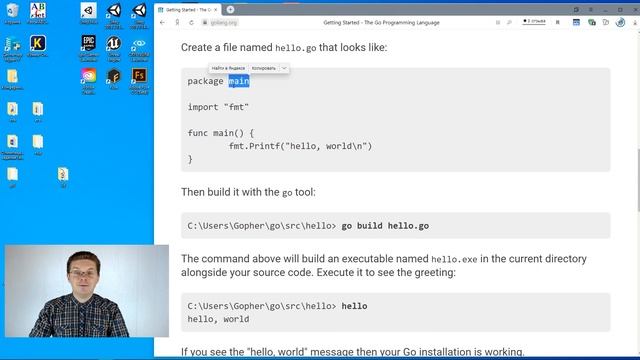Click the word 'package' in the code
The width and height of the screenshot is (640, 360).
click(205, 81)
